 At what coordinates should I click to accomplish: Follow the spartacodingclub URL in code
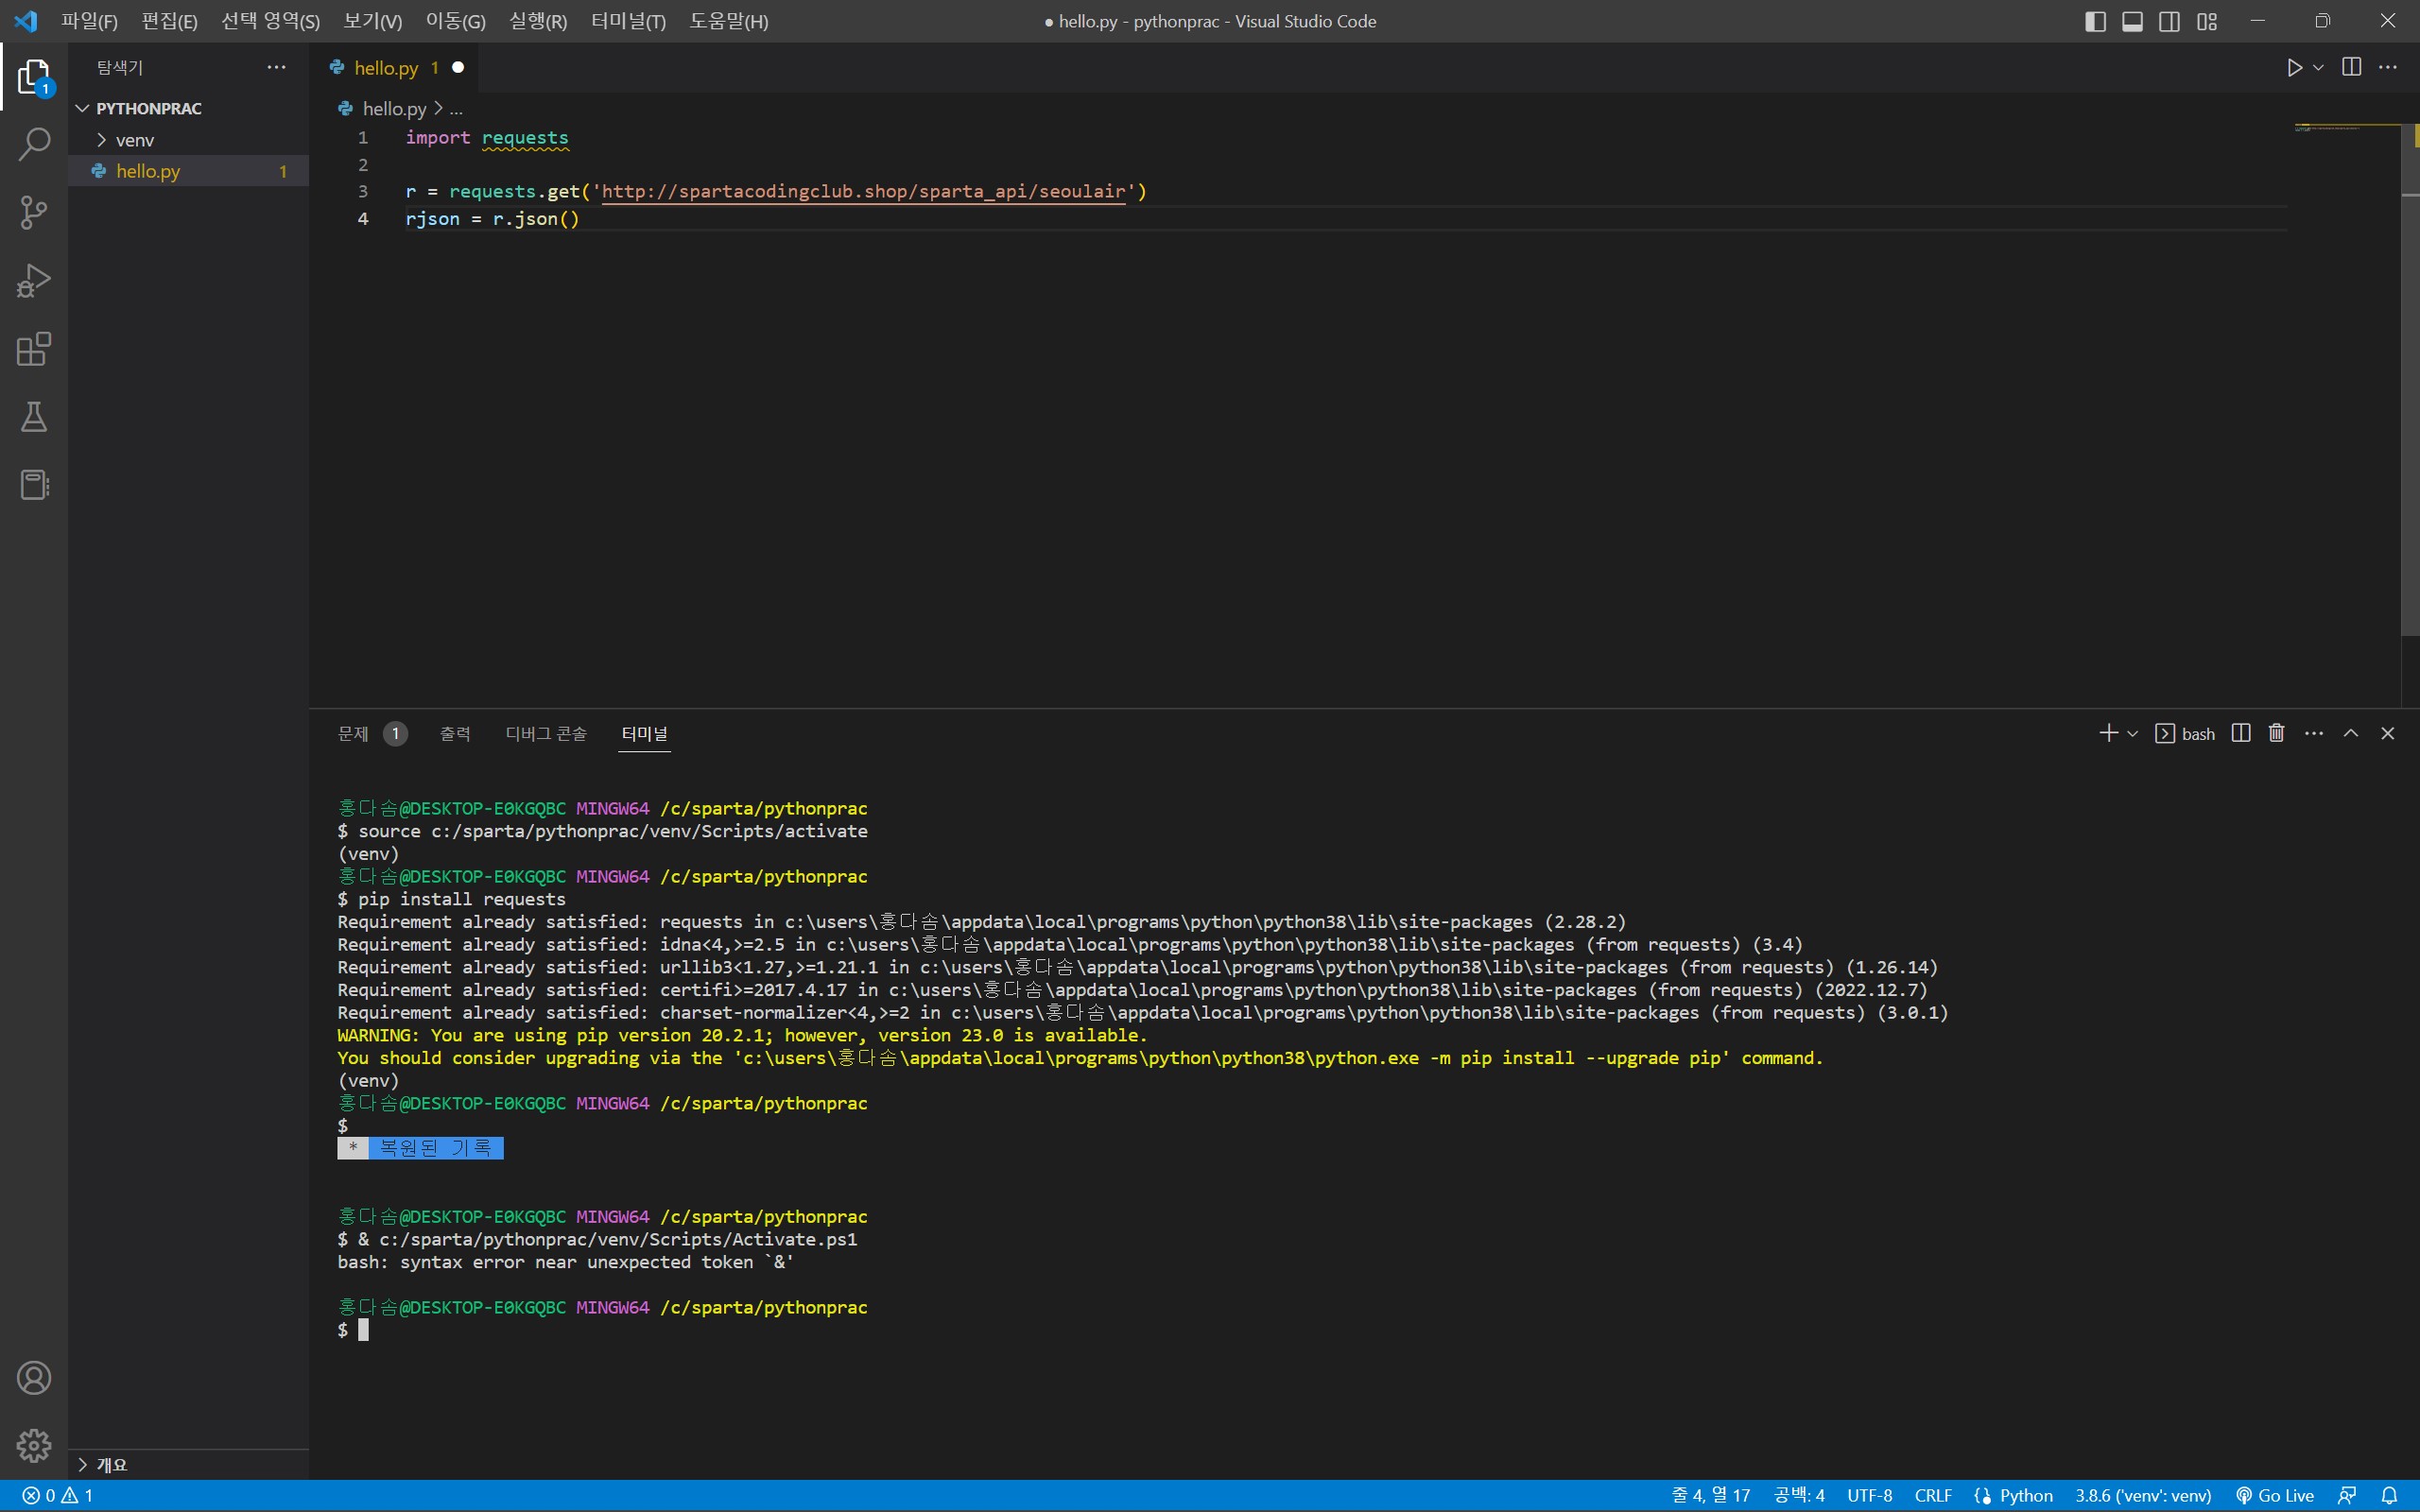point(863,191)
